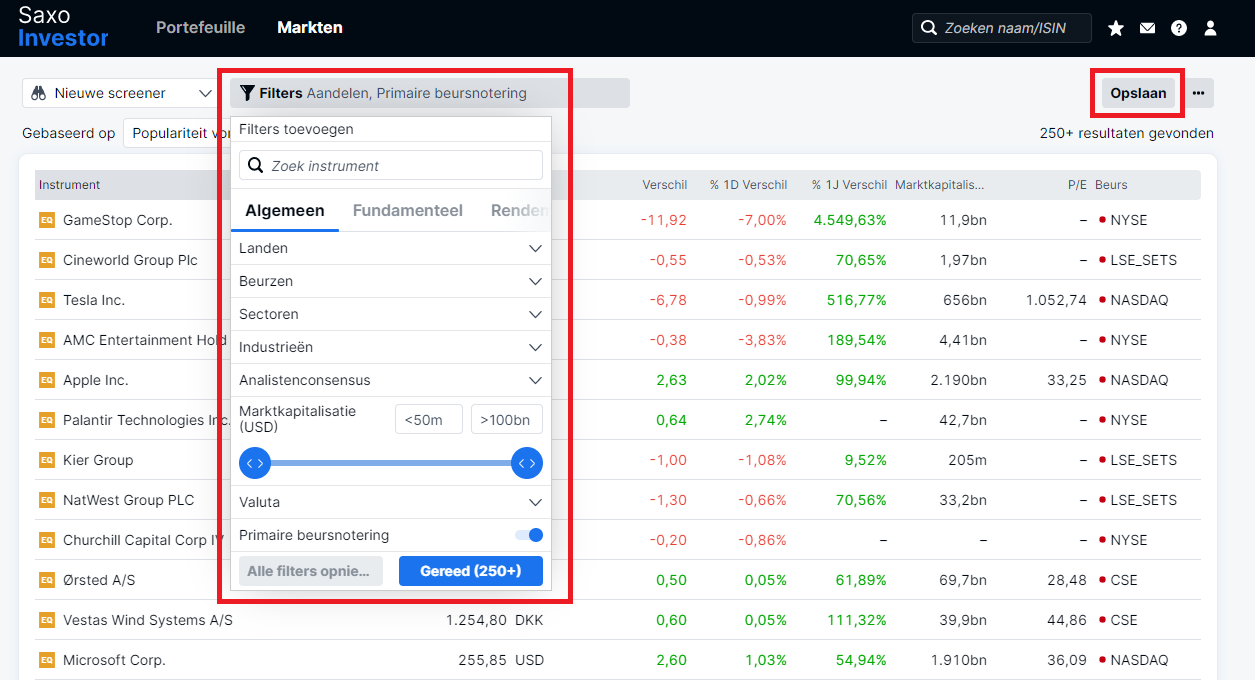This screenshot has width=1255, height=680.
Task: Click the Filters bar Aandelen, Primaire beursnotering
Action: click(430, 93)
